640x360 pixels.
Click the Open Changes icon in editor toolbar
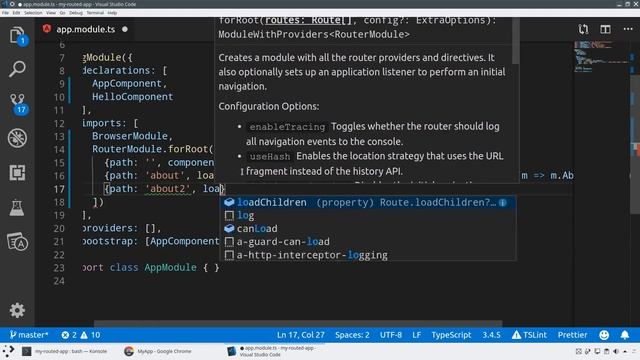click(x=583, y=29)
